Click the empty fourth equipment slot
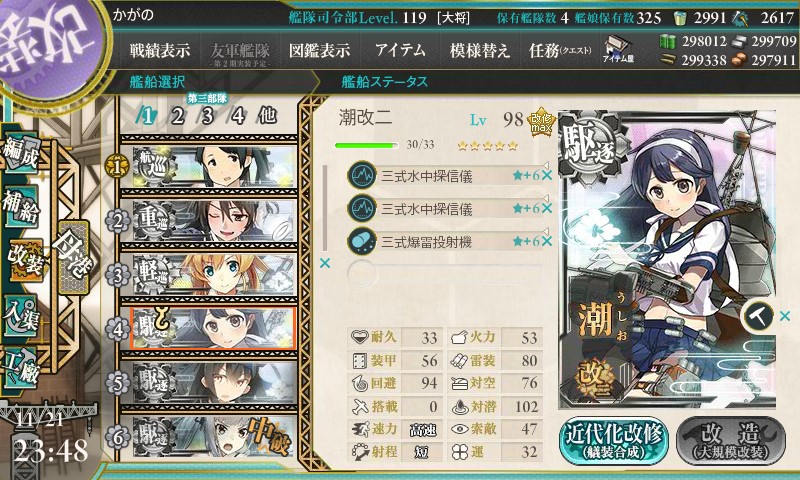 click(x=444, y=273)
